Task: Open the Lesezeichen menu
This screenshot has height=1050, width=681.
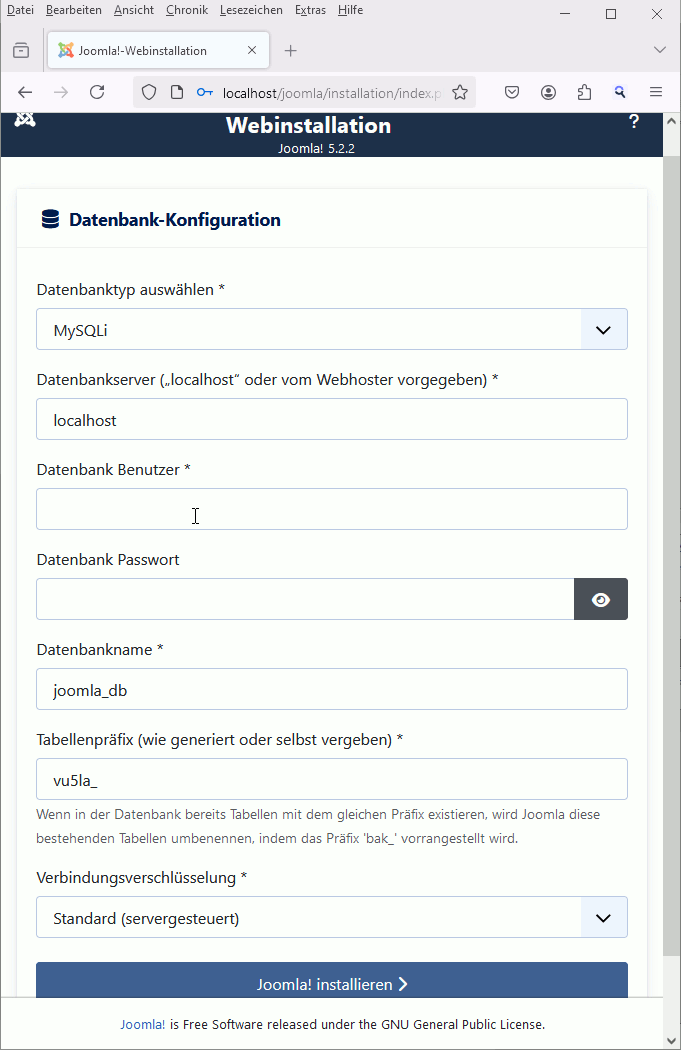Action: pos(251,10)
